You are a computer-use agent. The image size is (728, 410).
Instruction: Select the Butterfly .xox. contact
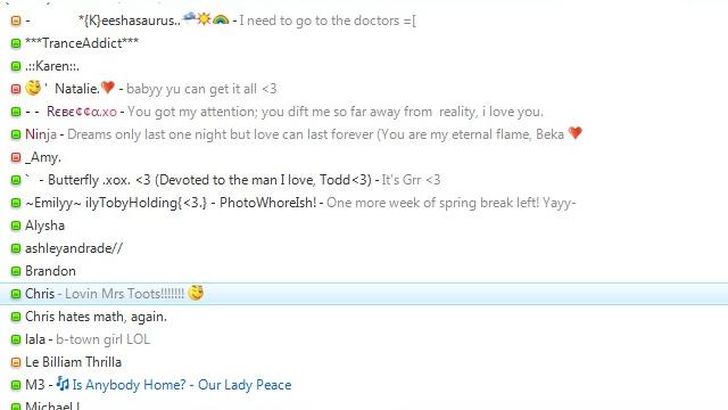click(364, 180)
